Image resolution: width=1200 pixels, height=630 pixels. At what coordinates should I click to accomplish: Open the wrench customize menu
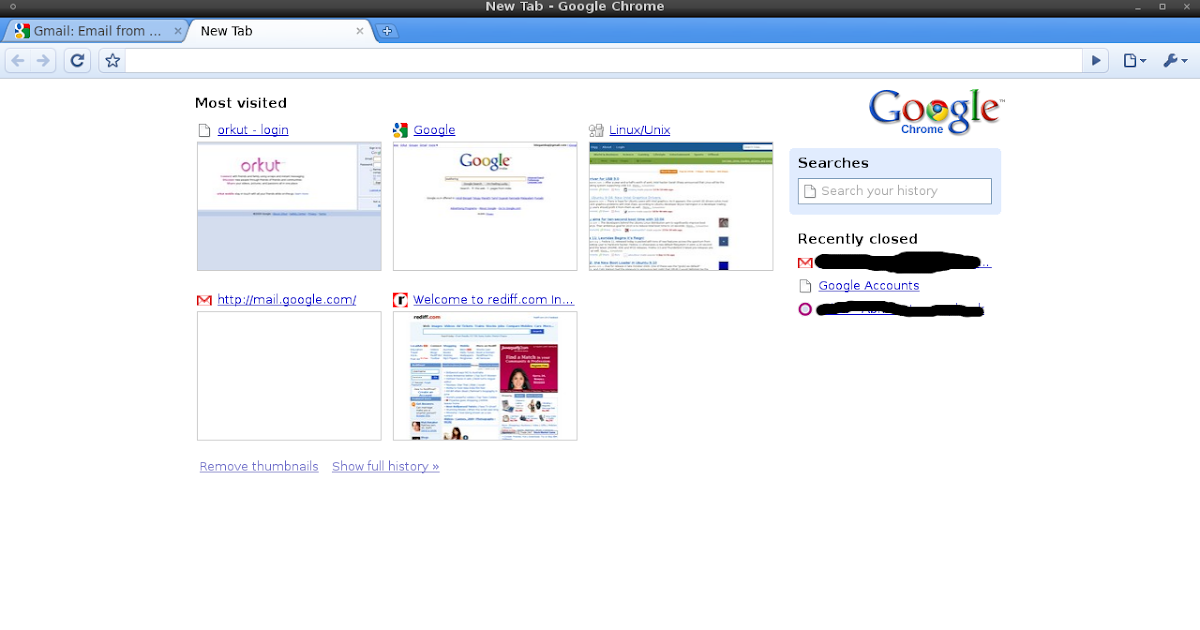[1175, 61]
